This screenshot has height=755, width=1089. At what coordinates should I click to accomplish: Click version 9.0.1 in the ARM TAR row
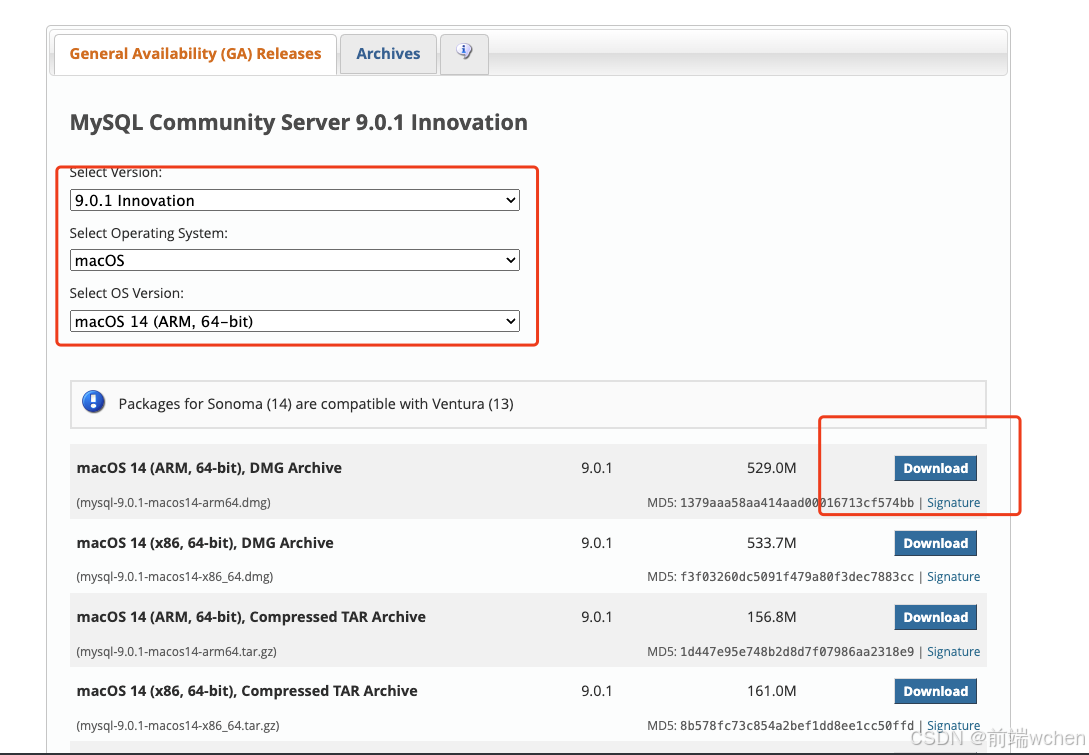pyautogui.click(x=597, y=617)
